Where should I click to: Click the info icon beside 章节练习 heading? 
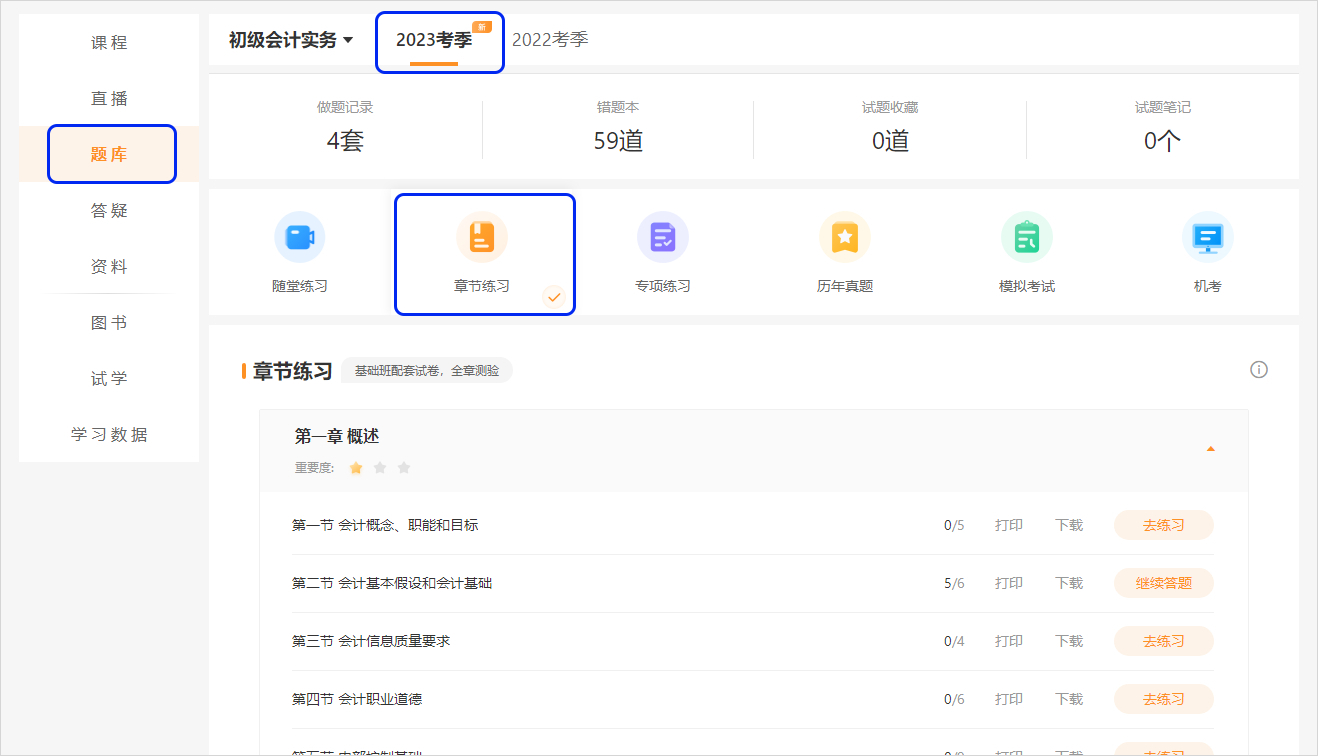point(1258,369)
